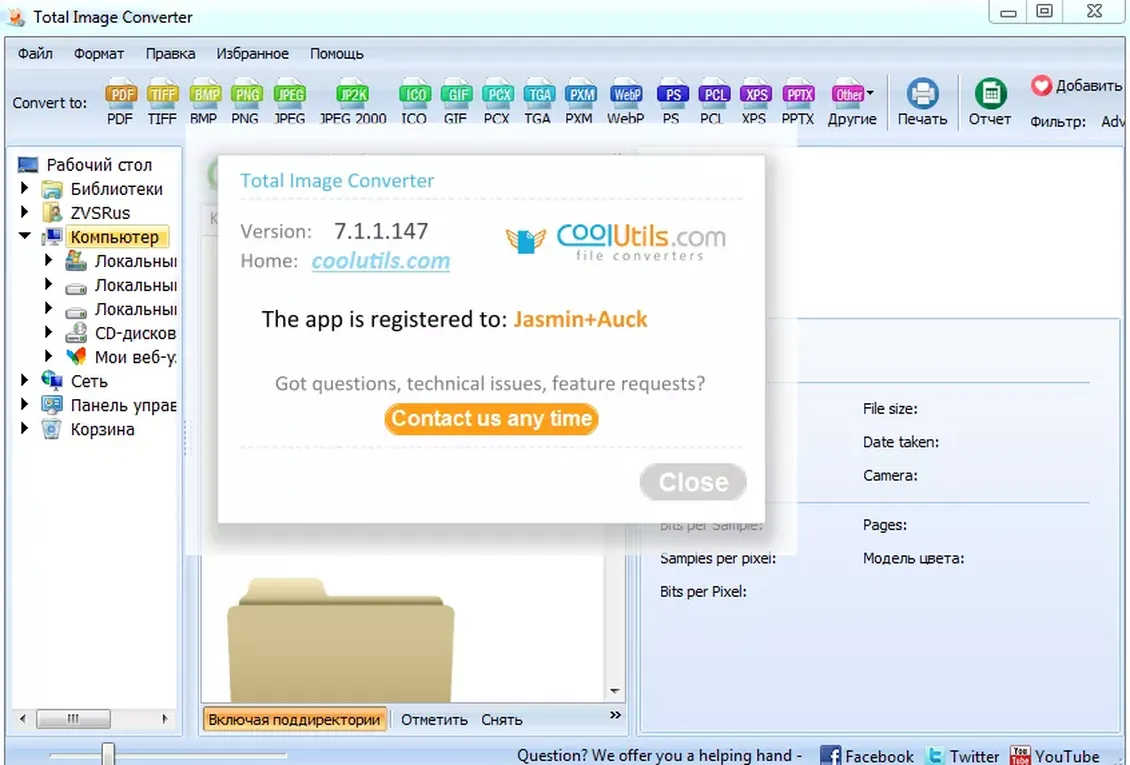The image size is (1130, 765).
Task: Select PS PostScript format
Action: tap(672, 102)
